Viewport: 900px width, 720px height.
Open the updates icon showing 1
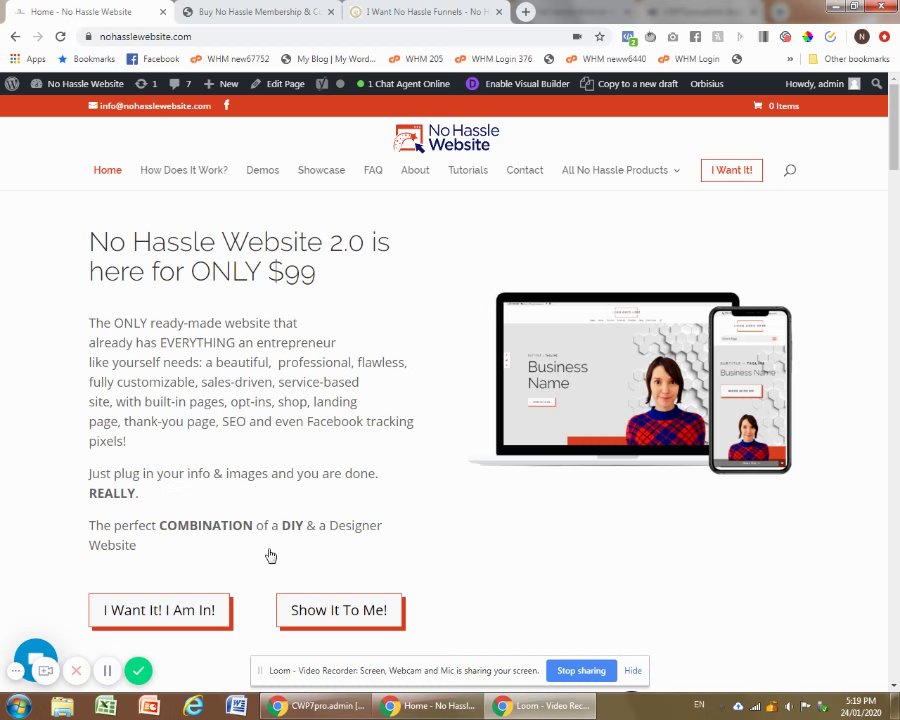click(x=146, y=84)
